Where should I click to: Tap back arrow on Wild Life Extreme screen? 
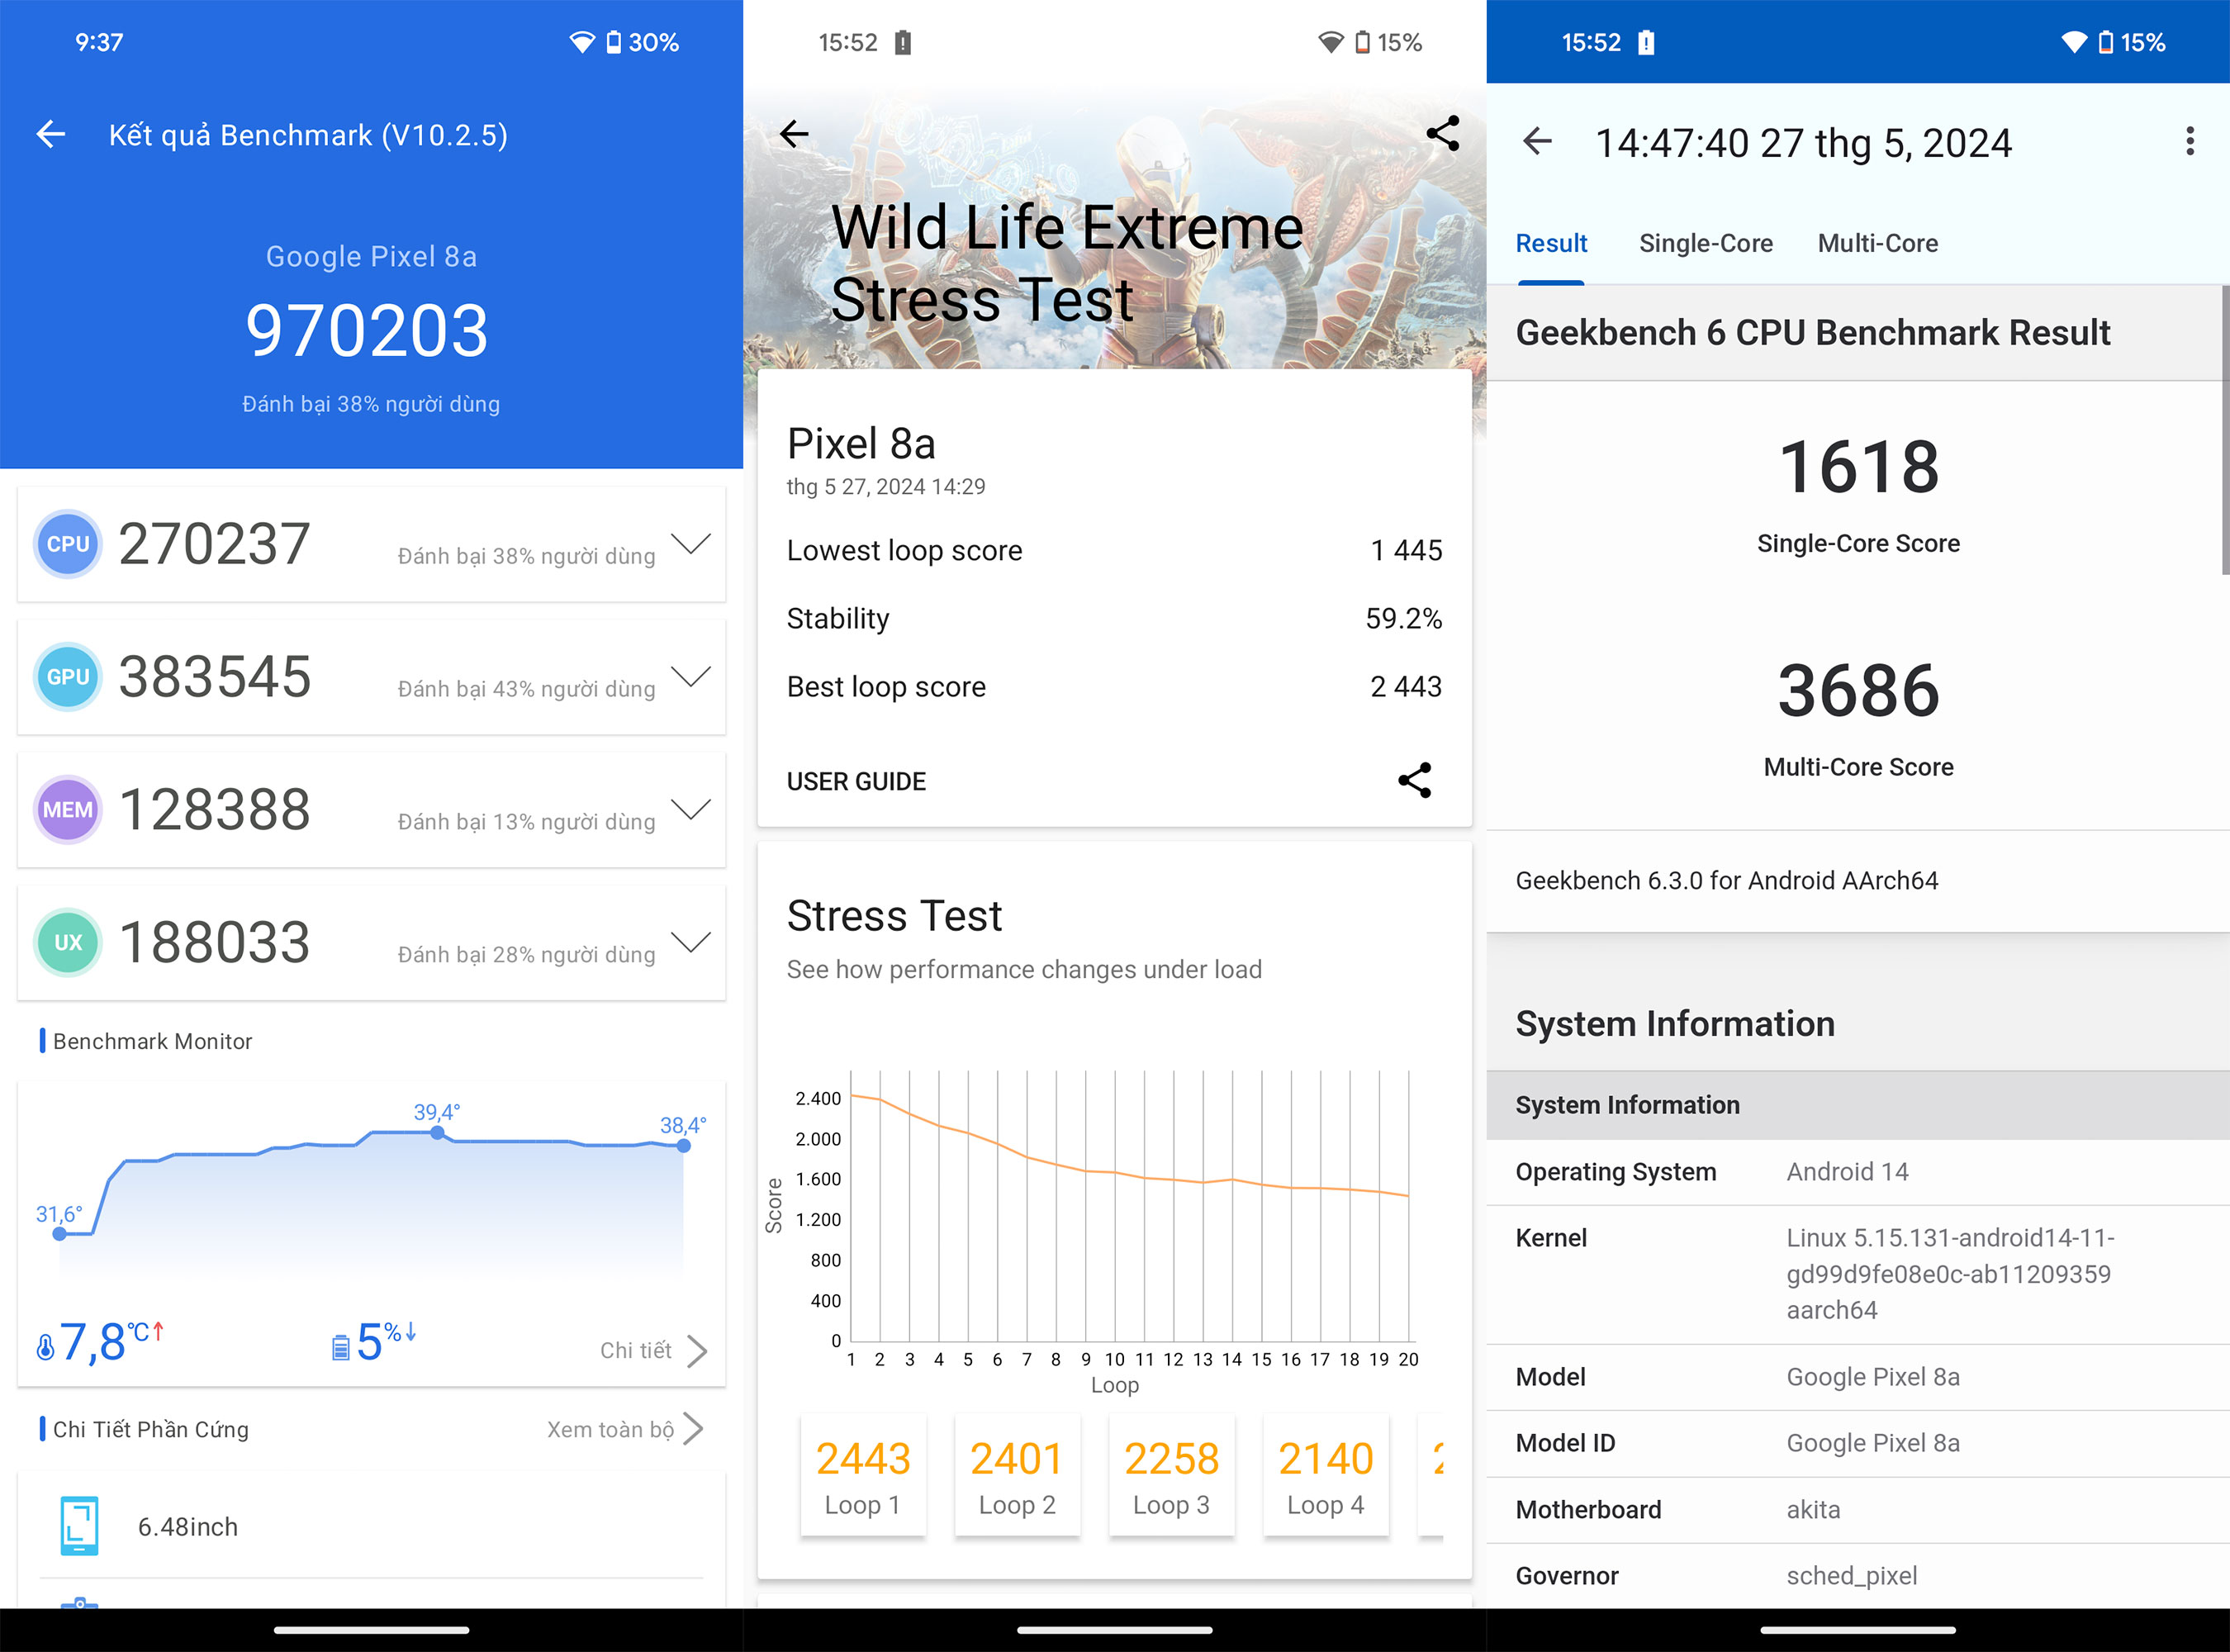794,133
